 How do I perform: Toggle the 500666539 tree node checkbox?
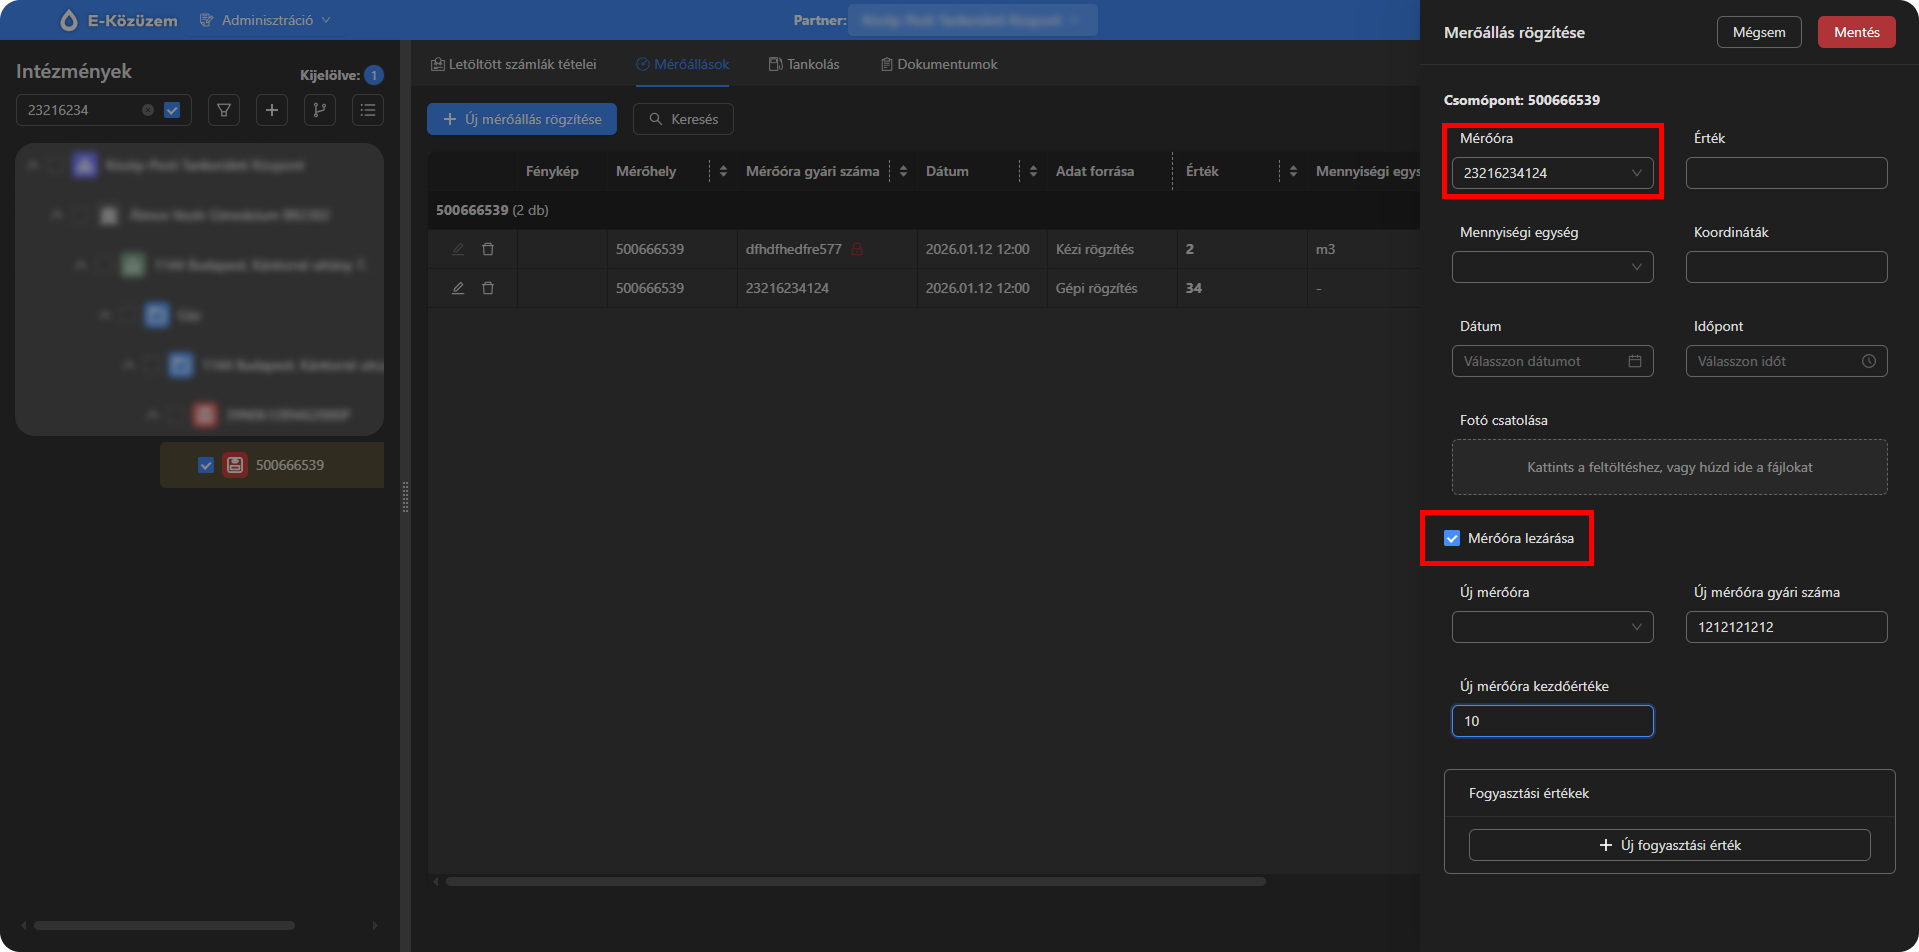(206, 465)
